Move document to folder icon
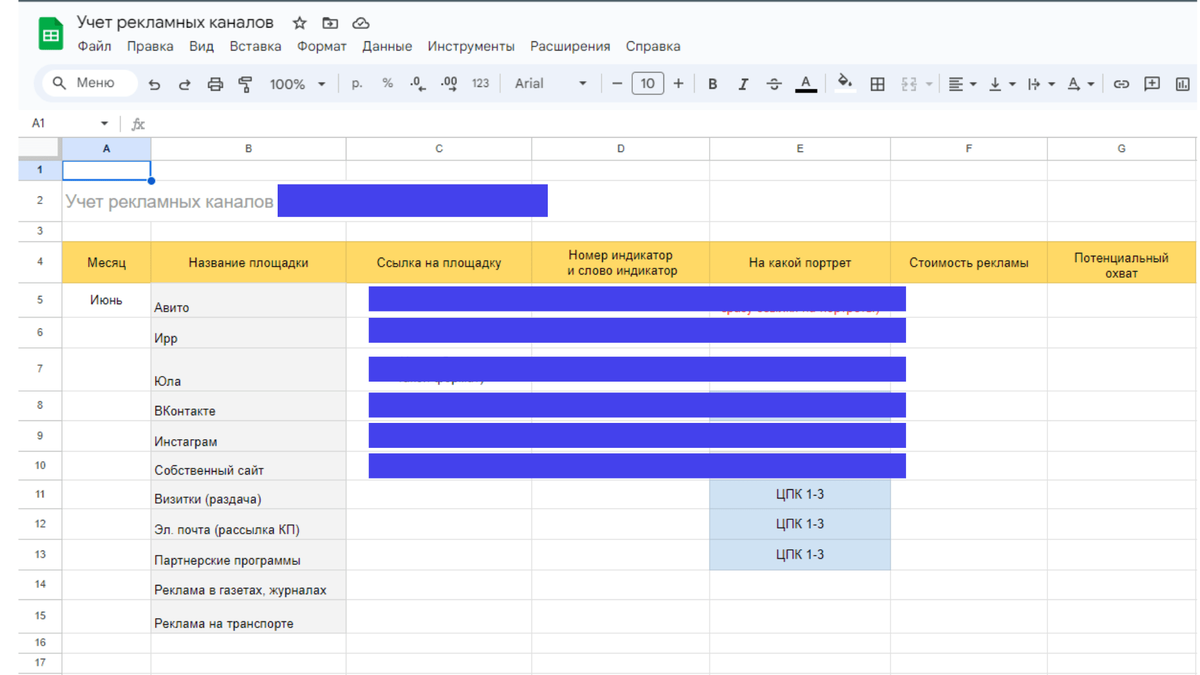The height and width of the screenshot is (675, 1200). point(330,22)
